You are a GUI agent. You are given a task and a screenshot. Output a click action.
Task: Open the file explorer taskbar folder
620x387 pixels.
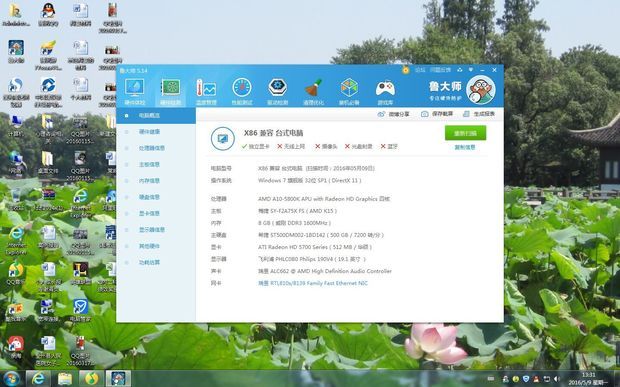[x=65, y=378]
